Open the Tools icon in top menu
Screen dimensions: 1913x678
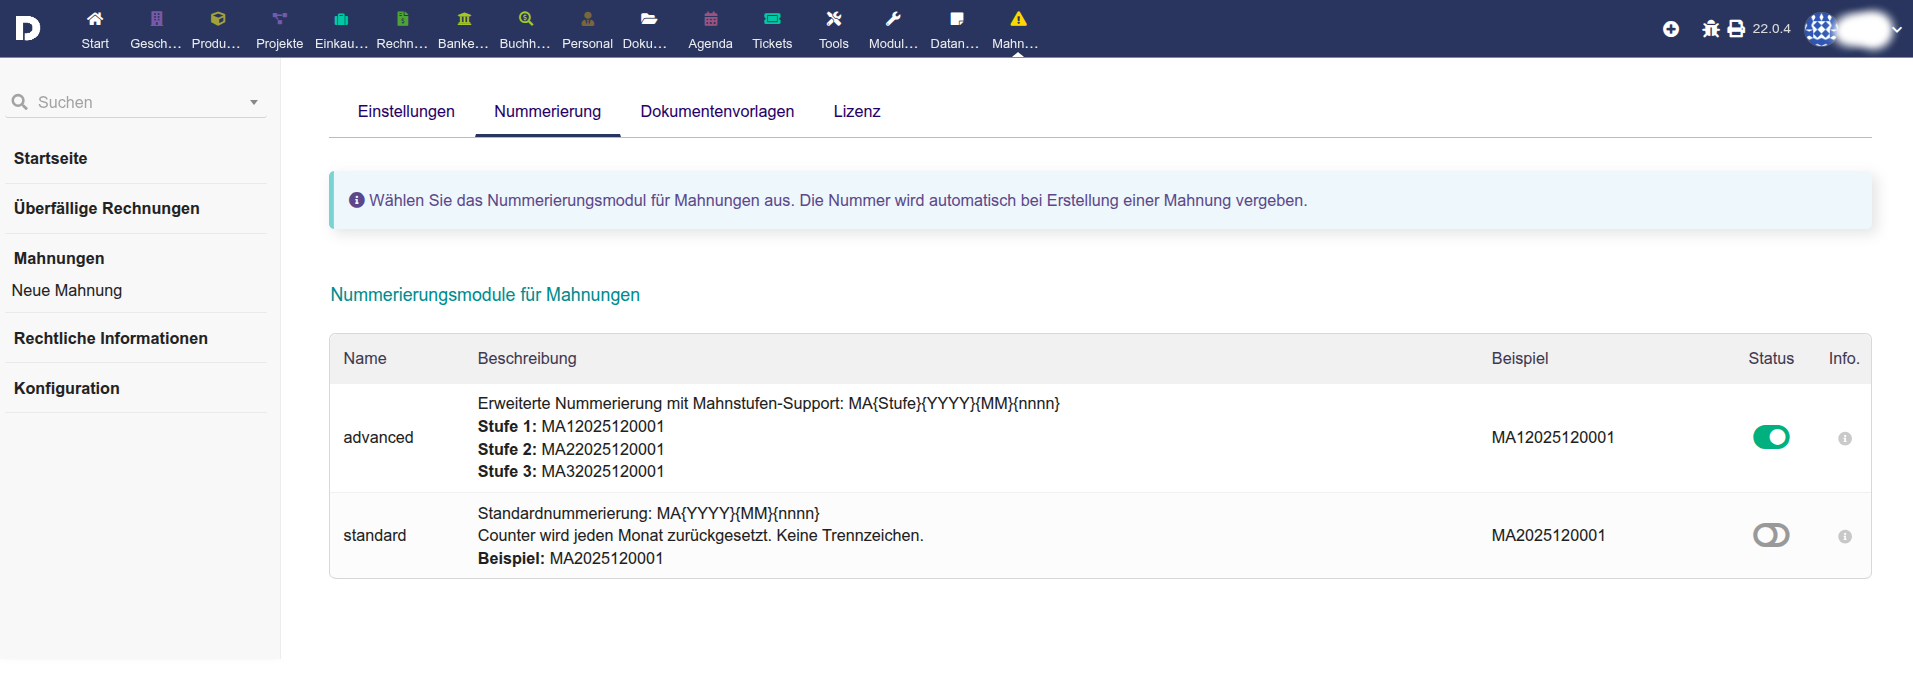tap(833, 20)
